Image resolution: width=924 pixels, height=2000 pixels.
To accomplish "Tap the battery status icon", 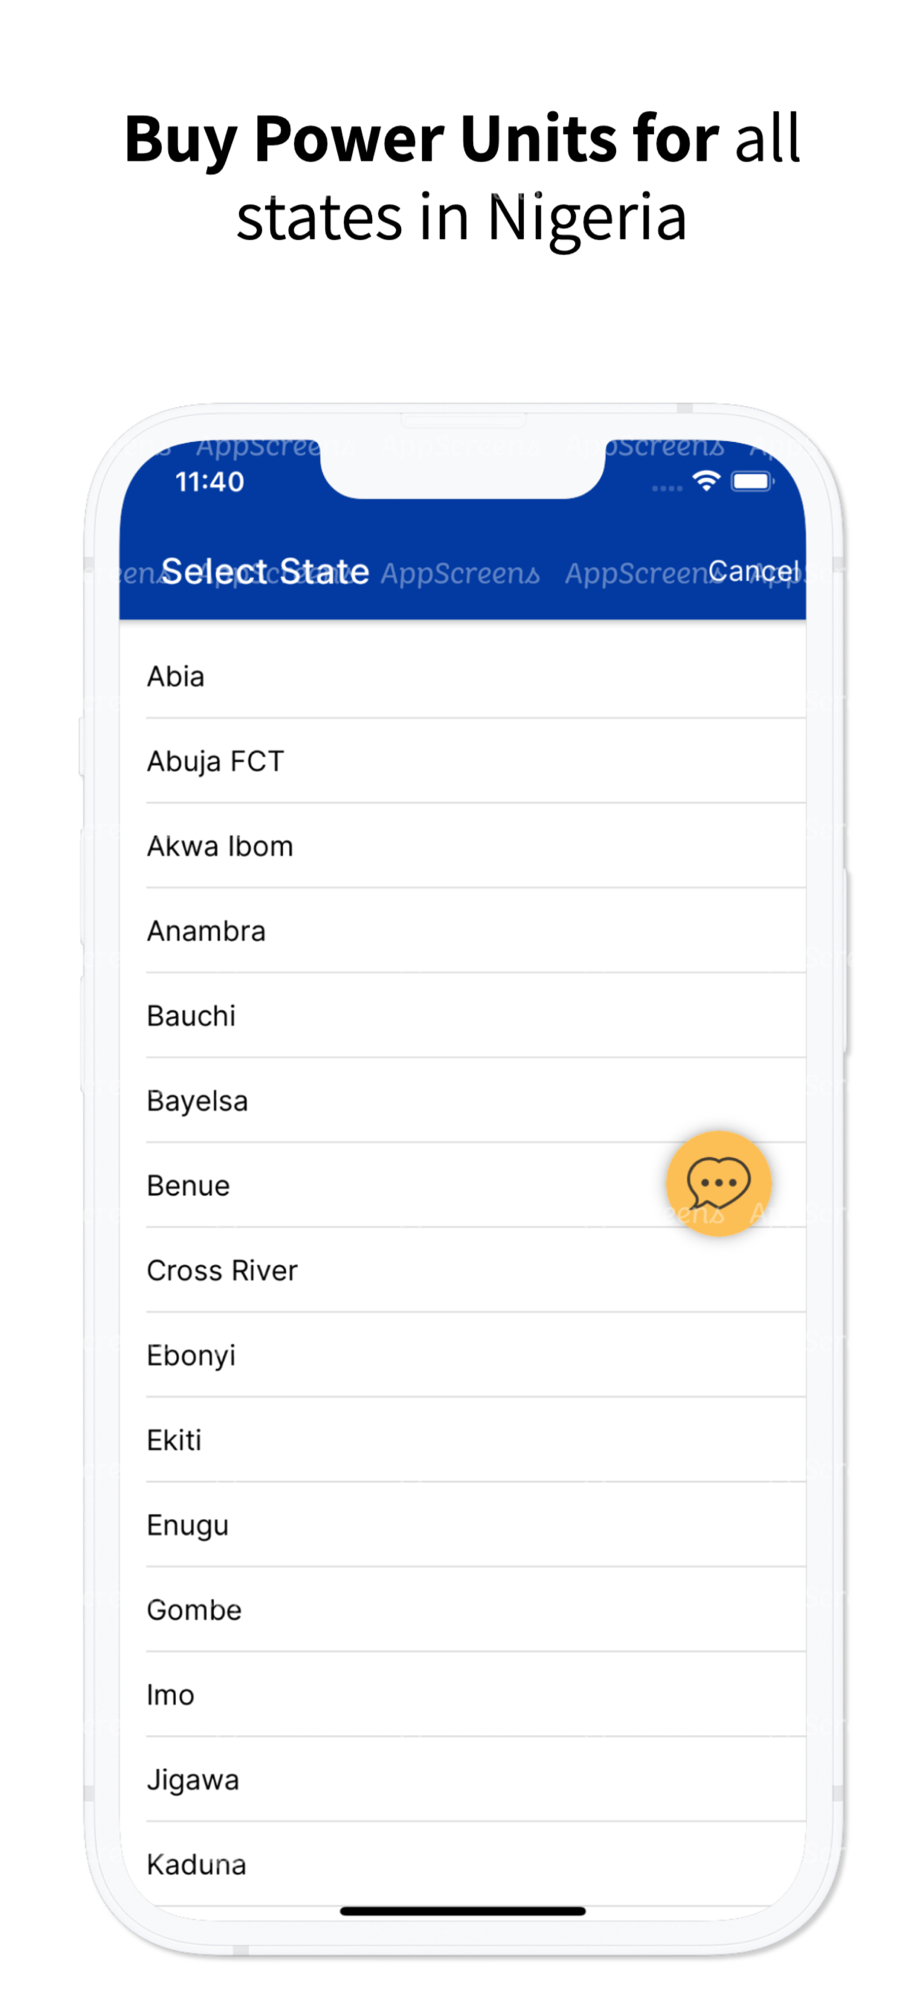I will [x=752, y=482].
